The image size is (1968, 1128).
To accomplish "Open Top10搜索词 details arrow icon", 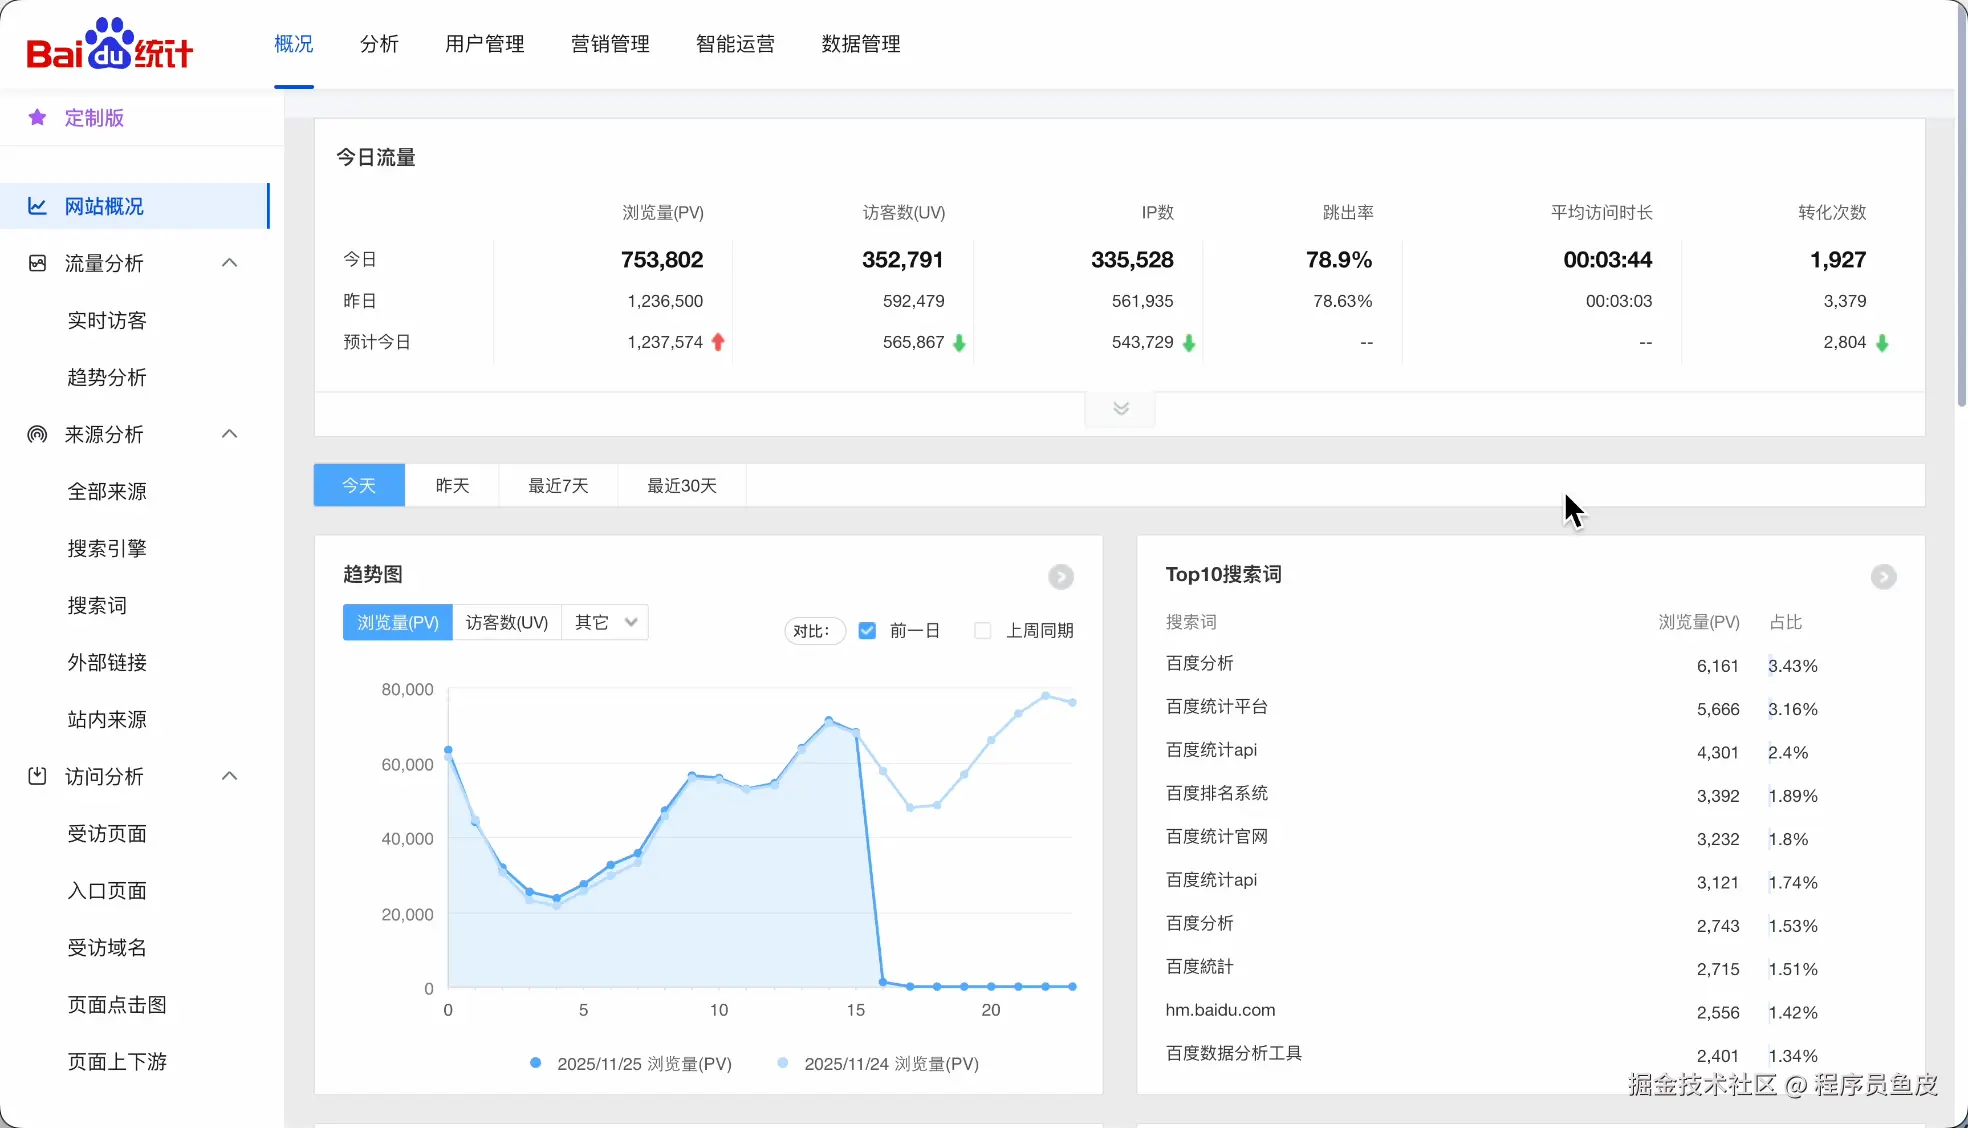I will pos(1883,577).
